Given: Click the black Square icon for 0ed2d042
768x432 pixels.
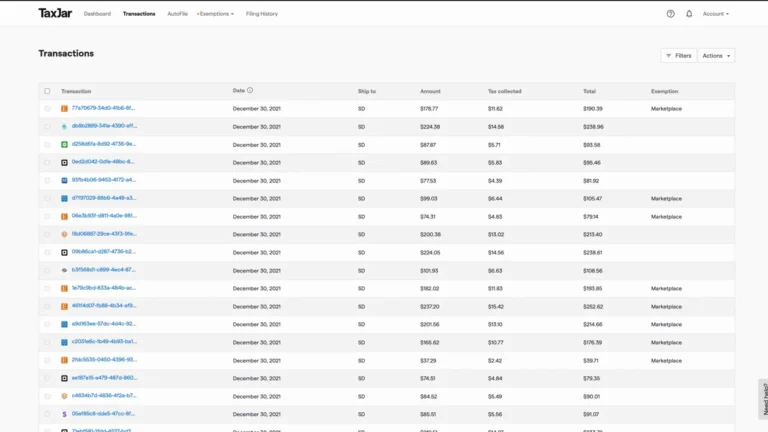Looking at the screenshot, I should (64, 163).
